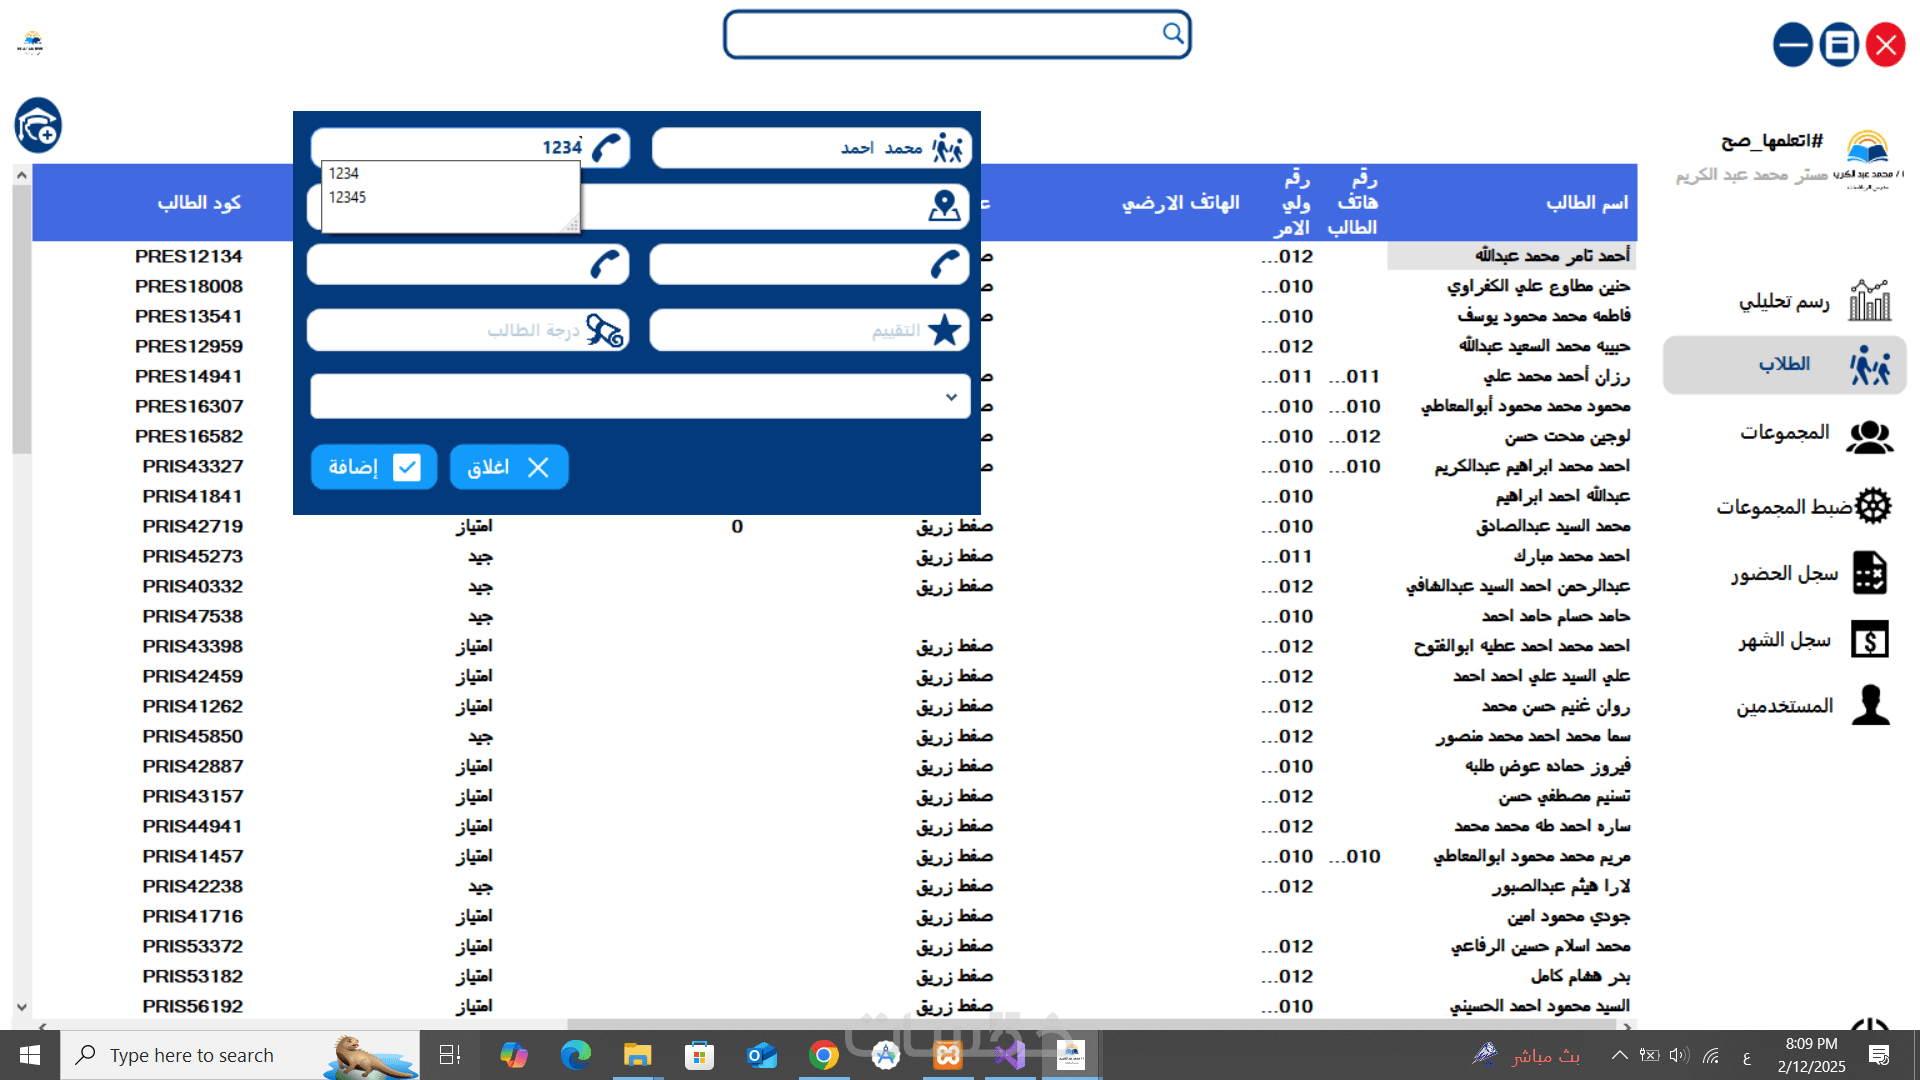Open group settings gear icon
The width and height of the screenshot is (1920, 1080).
pyautogui.click(x=1873, y=506)
